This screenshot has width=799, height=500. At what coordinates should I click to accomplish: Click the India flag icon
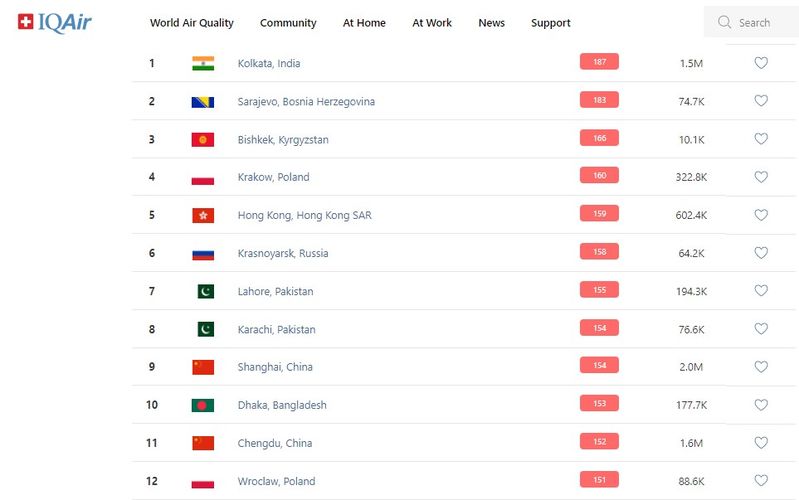[x=203, y=63]
